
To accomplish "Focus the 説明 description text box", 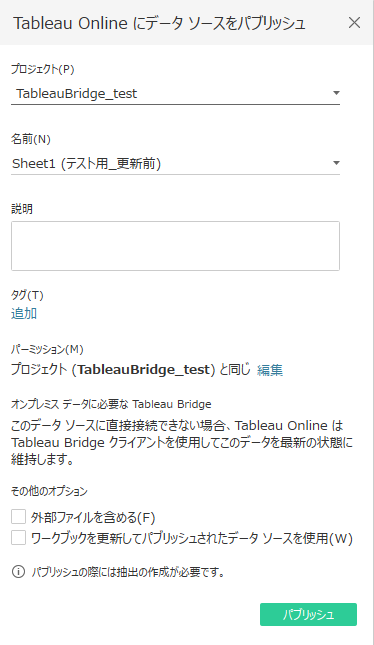I will click(x=175, y=246).
